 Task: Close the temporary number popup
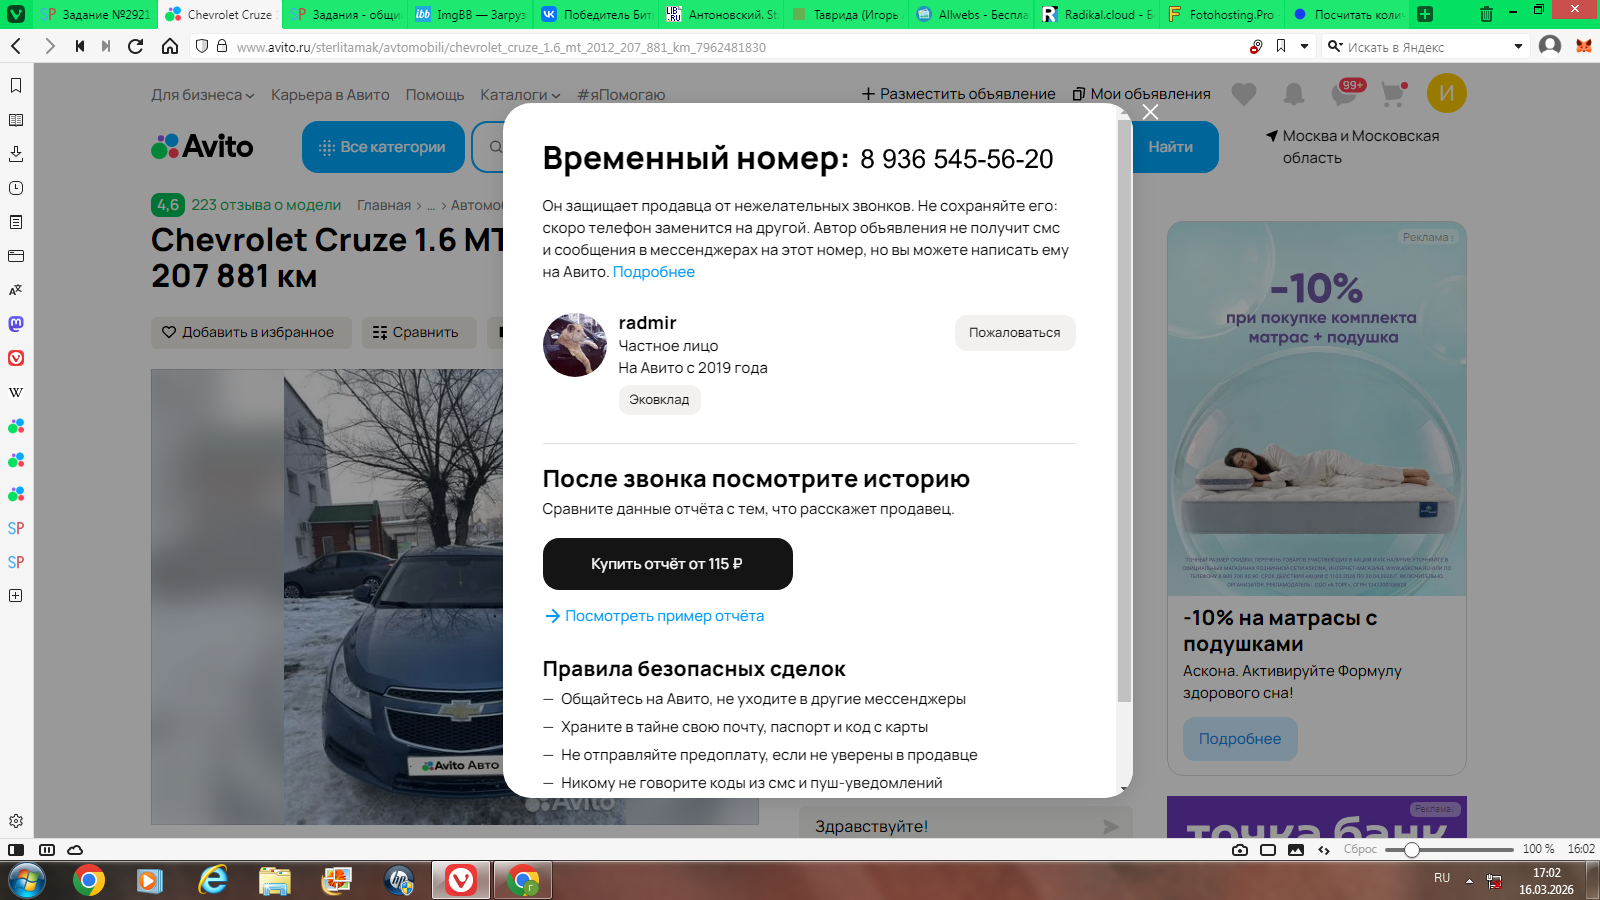(1151, 112)
